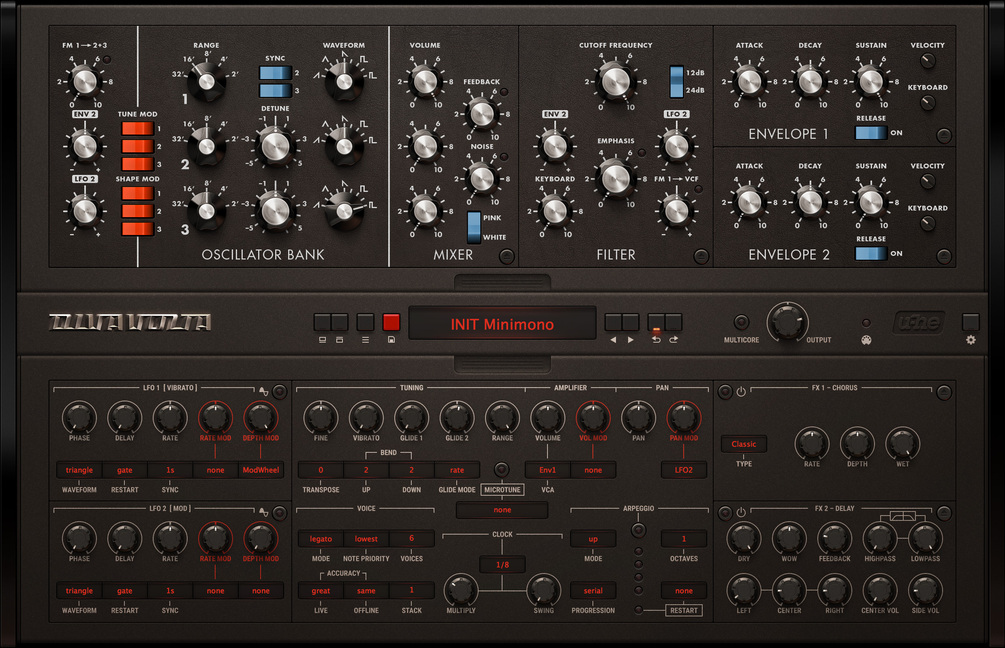Image resolution: width=1005 pixels, height=648 pixels.
Task: Click the MIDI activity indicator icon
Action: [x=866, y=340]
